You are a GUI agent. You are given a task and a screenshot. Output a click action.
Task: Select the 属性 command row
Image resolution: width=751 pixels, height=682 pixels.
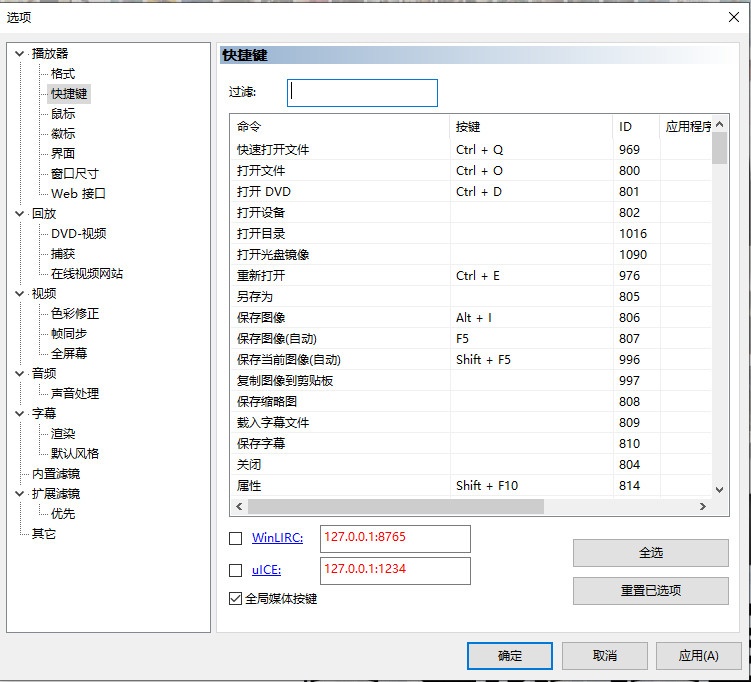pyautogui.click(x=471, y=486)
